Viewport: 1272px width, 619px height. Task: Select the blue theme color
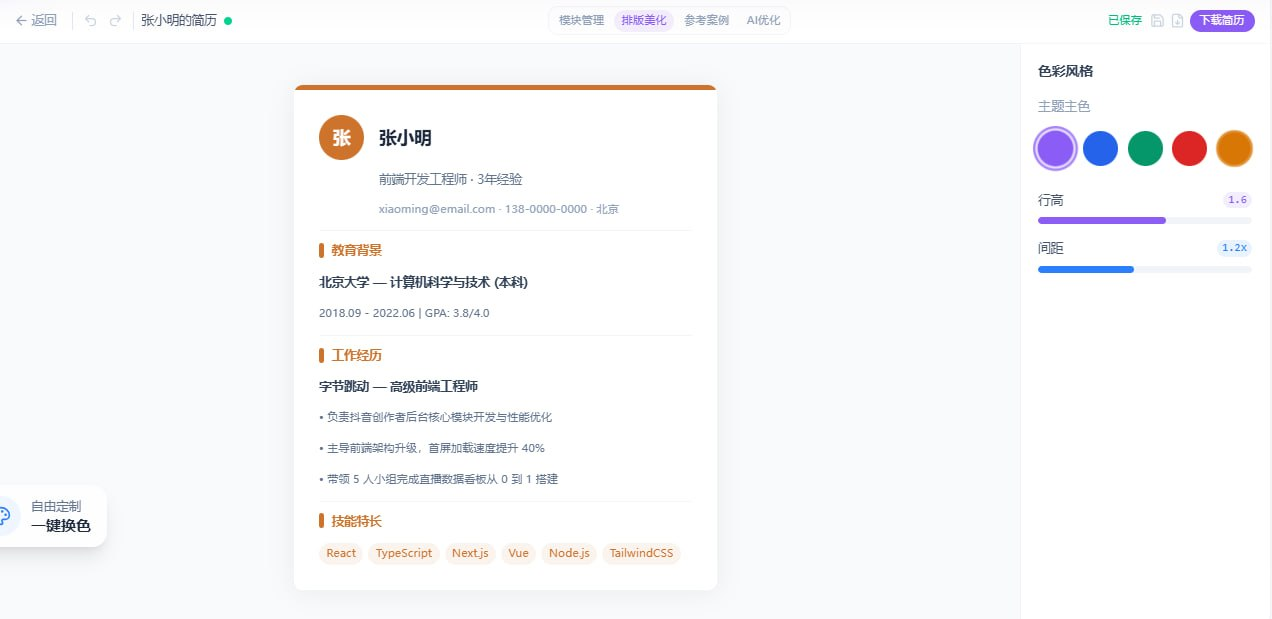click(x=1100, y=149)
